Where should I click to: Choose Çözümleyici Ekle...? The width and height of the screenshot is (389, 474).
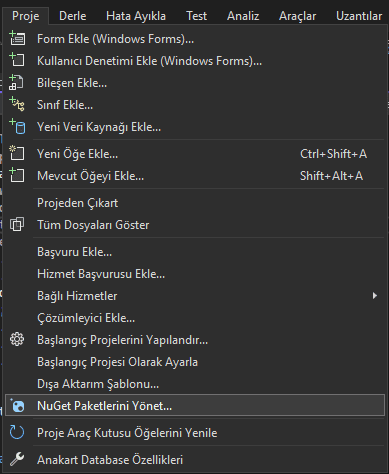(x=195, y=318)
